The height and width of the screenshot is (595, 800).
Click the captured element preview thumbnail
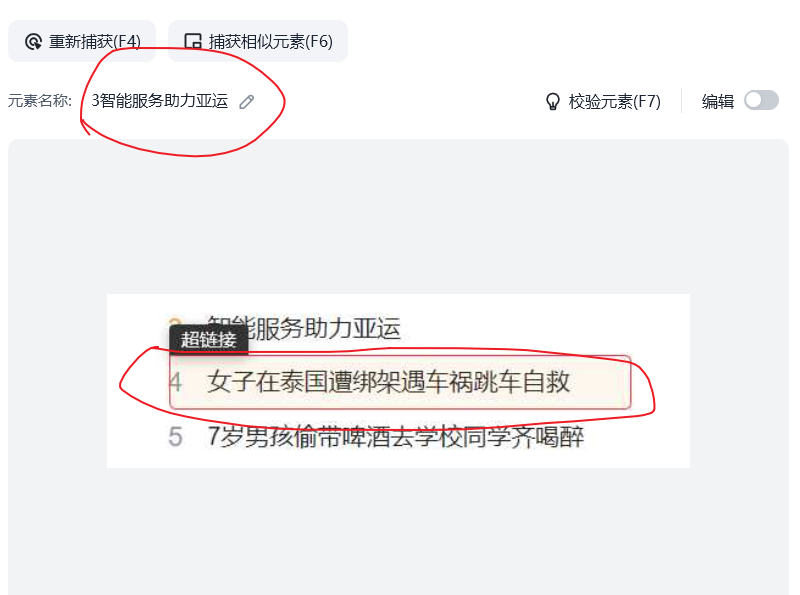(x=398, y=381)
